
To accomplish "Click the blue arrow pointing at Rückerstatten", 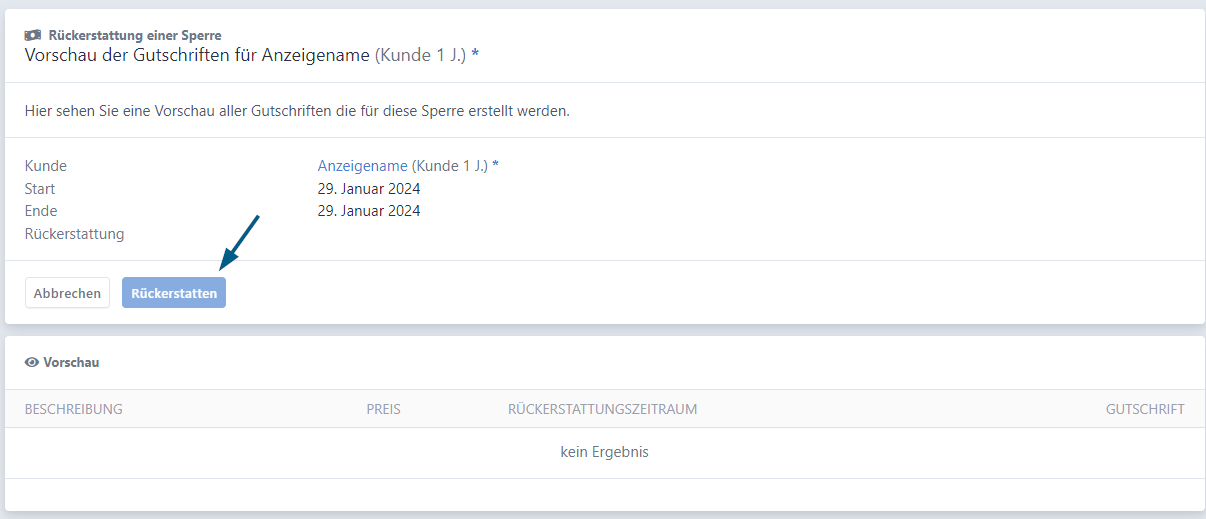I will tap(240, 241).
